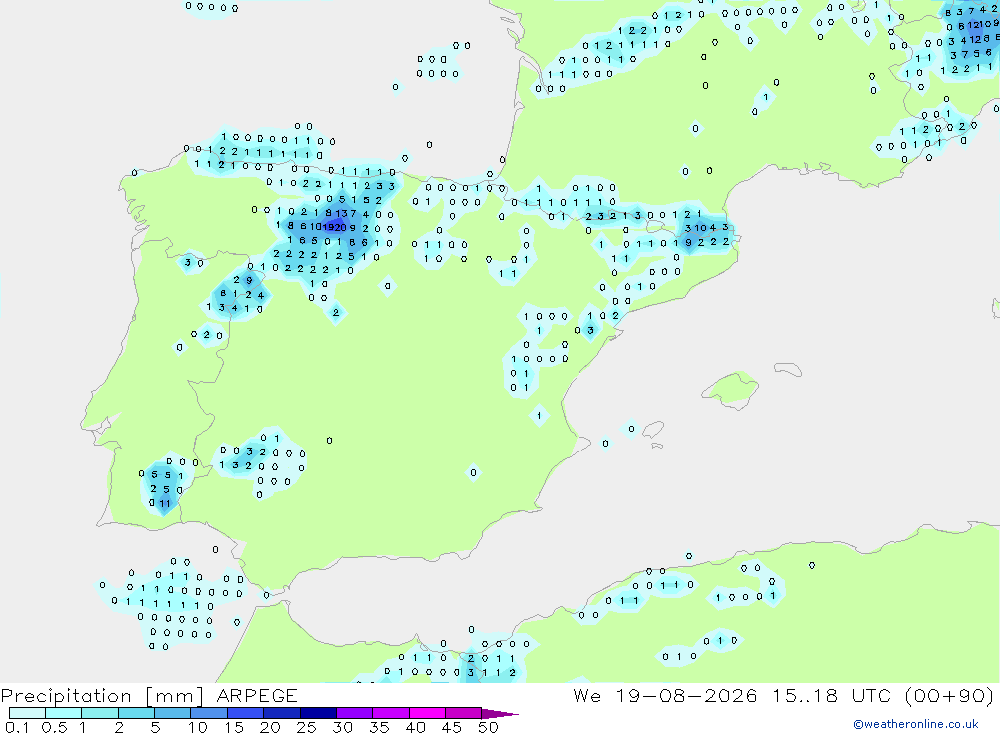Image resolution: width=1000 pixels, height=733 pixels.
Task: Click the Ibiza island outline
Action: (x=654, y=429)
